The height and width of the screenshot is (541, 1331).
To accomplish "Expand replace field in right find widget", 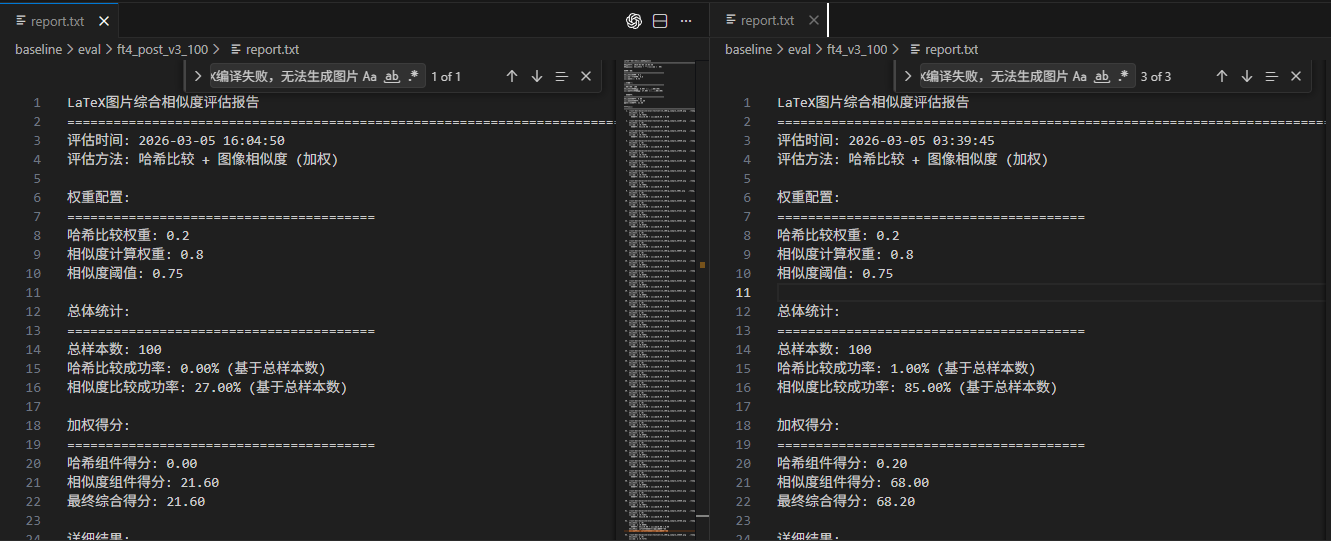I will (x=907, y=76).
